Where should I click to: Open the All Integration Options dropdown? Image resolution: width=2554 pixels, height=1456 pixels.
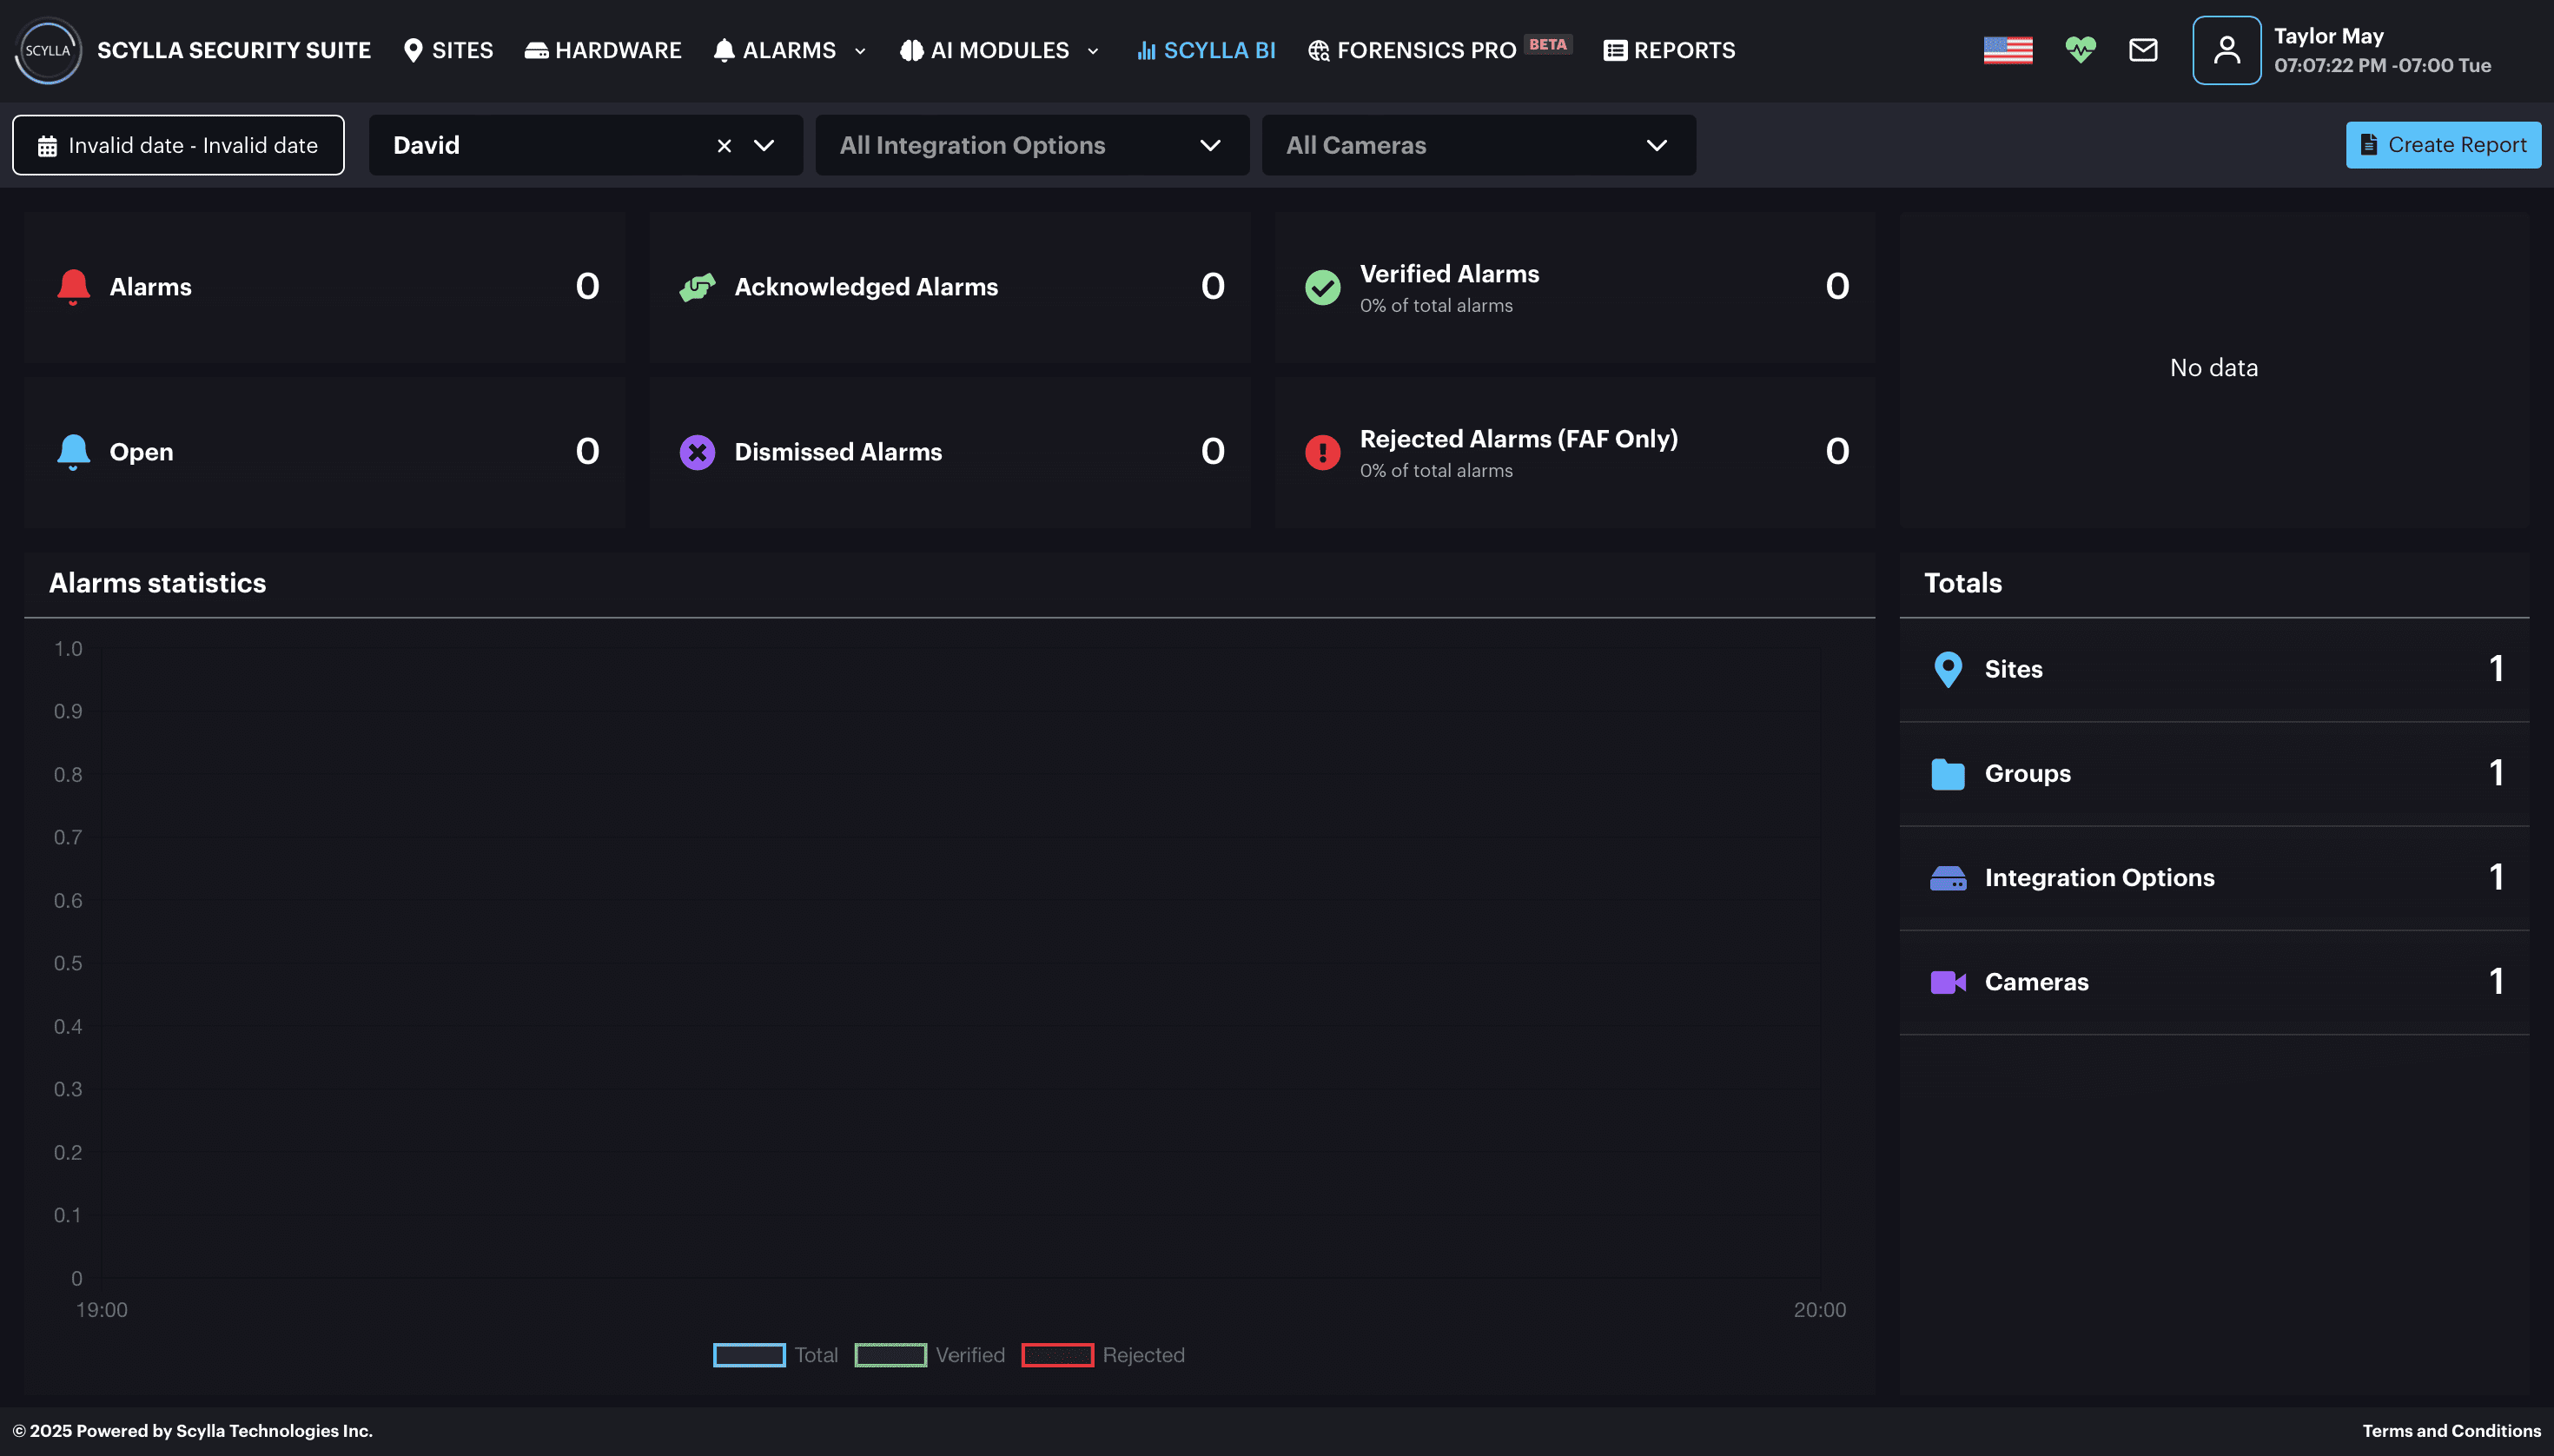click(x=1032, y=145)
